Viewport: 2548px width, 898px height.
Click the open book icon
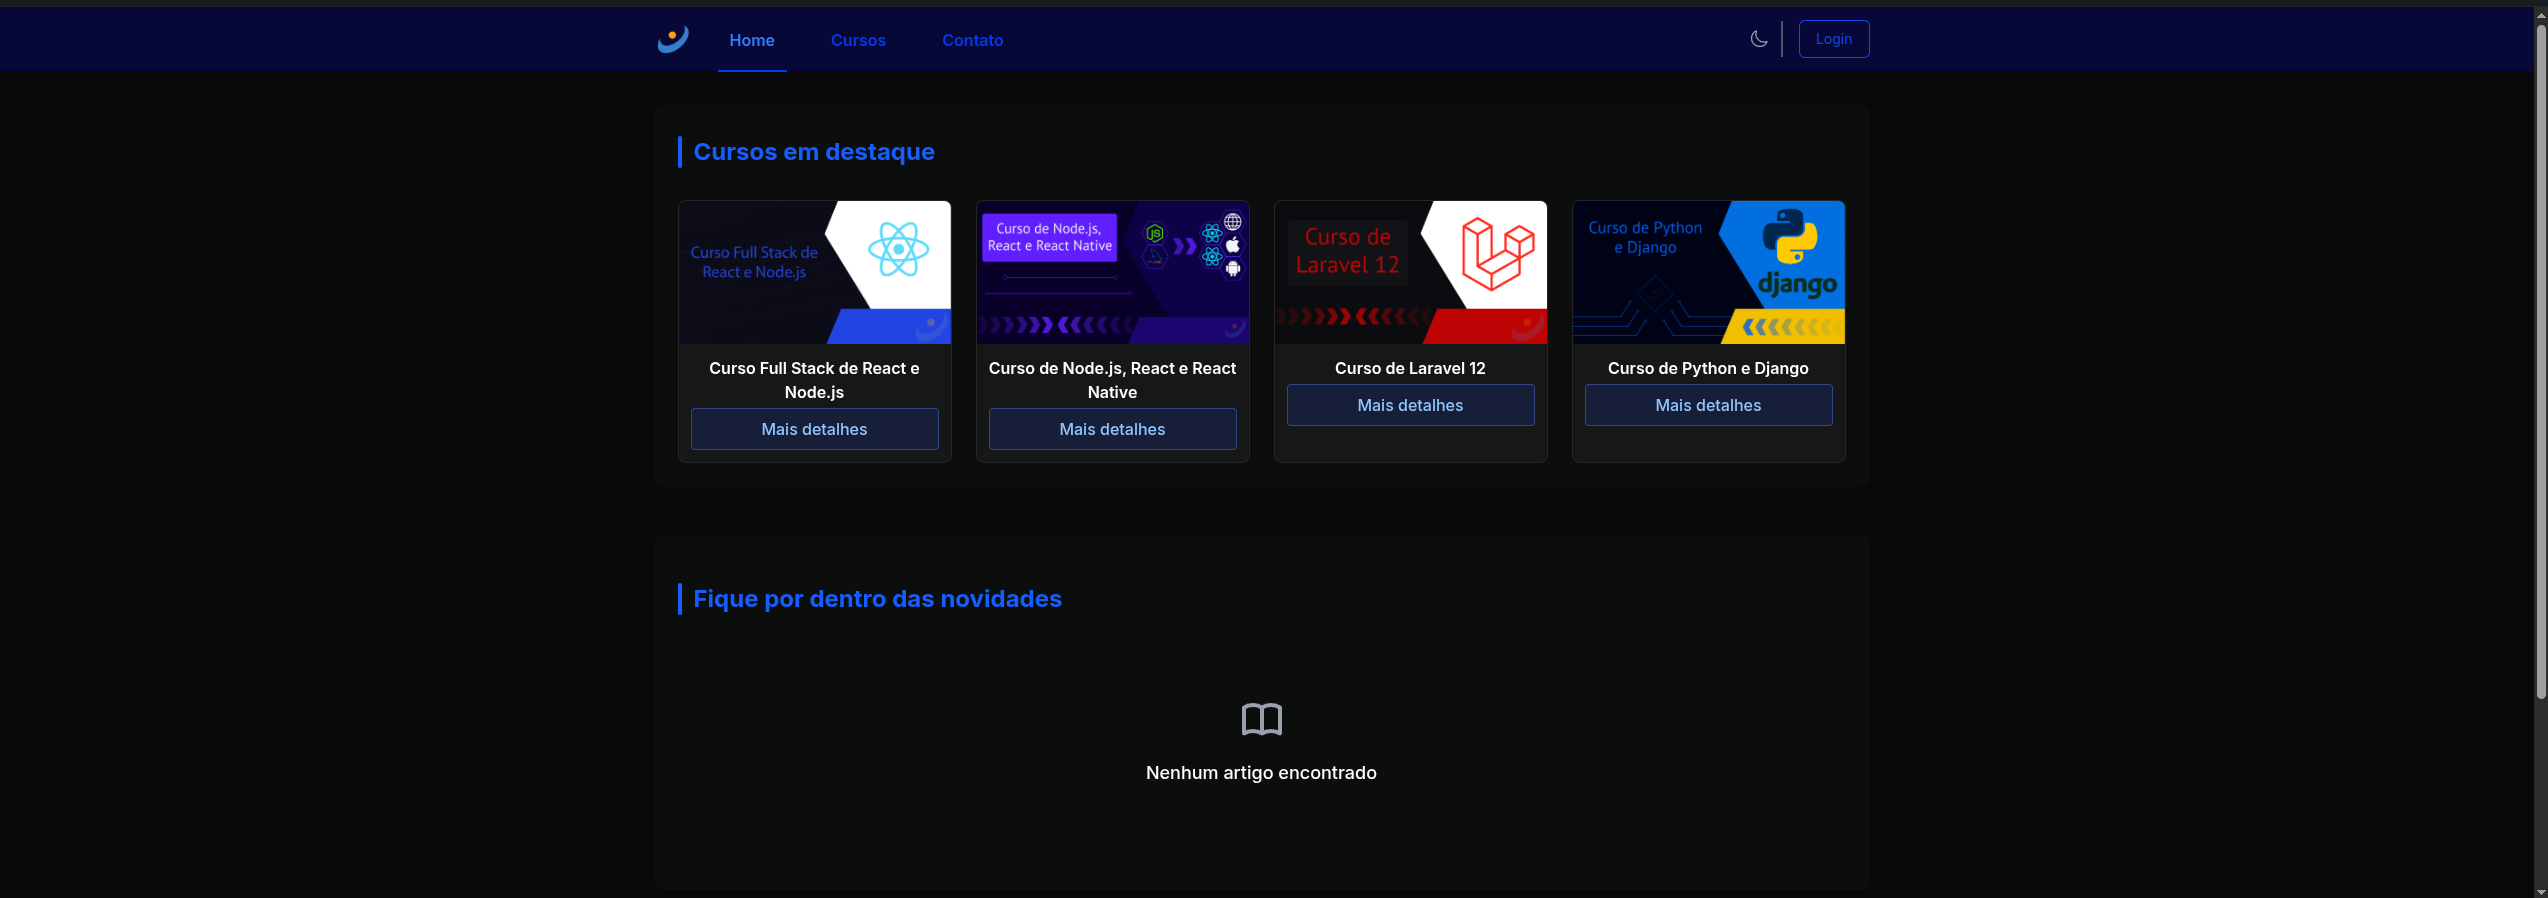pos(1261,719)
